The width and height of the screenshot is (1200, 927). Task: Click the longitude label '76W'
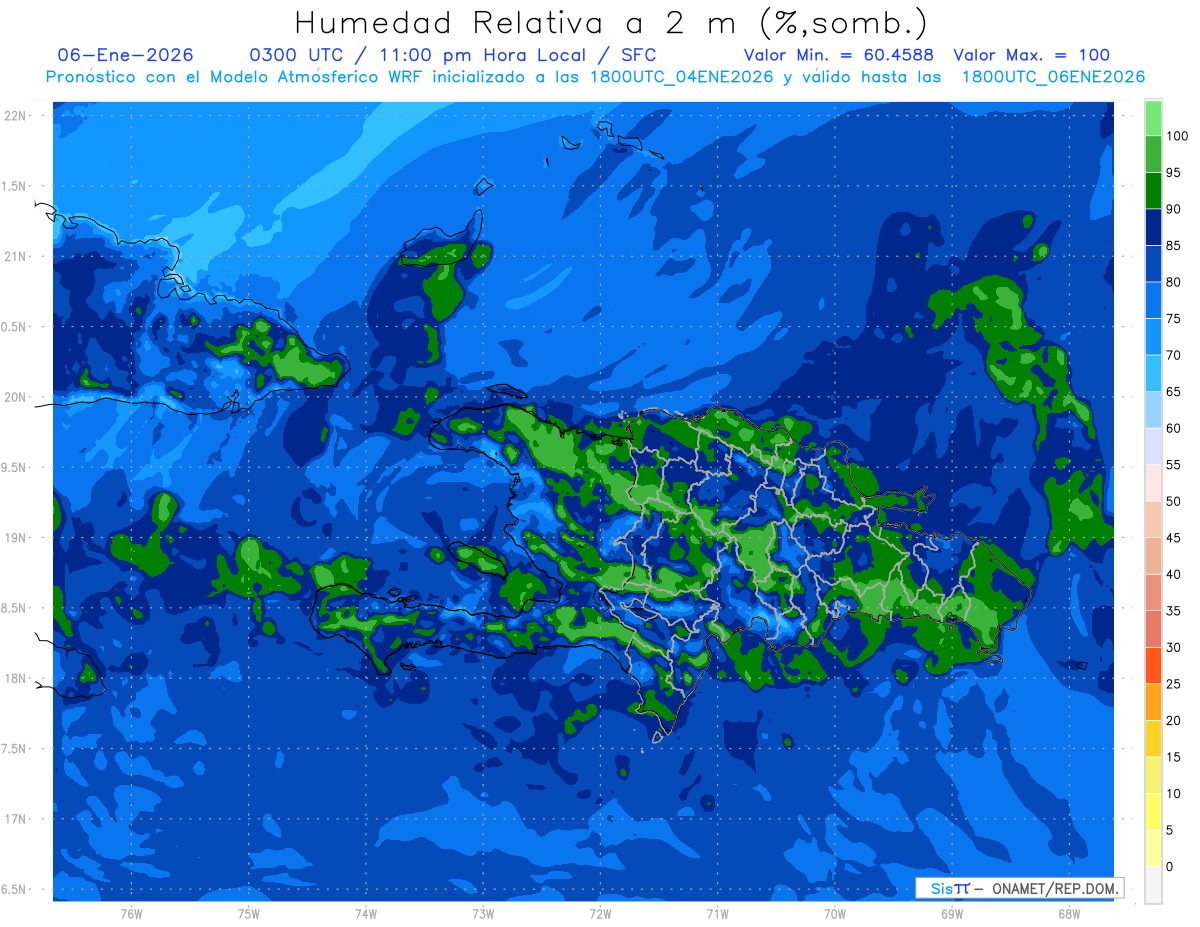[131, 914]
